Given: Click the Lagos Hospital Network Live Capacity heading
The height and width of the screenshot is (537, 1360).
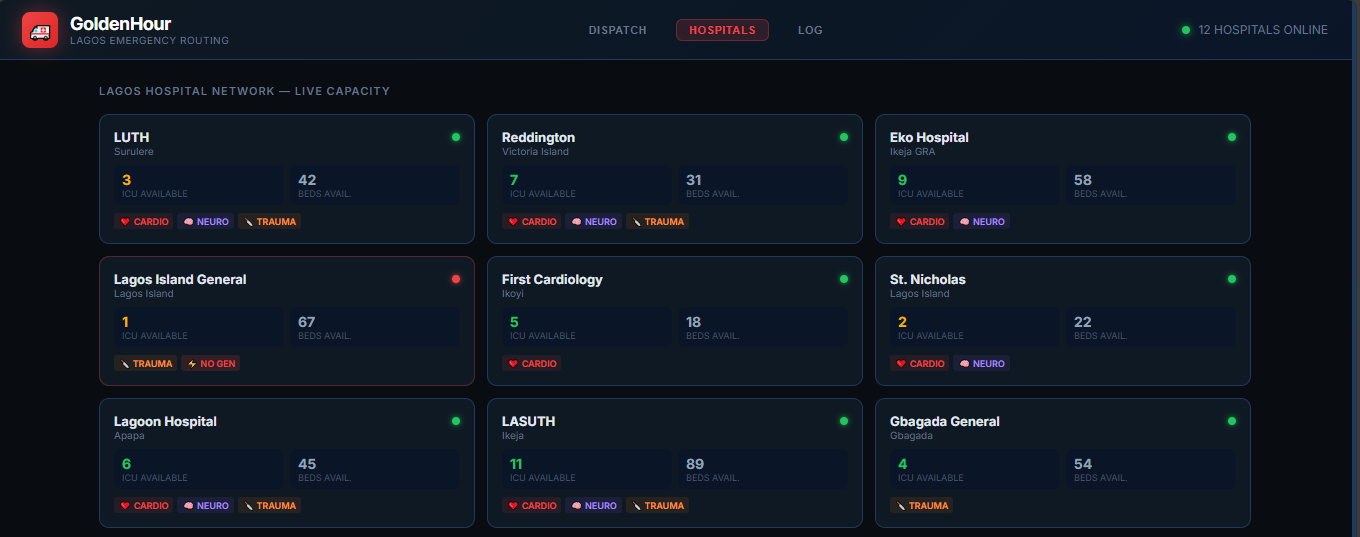Looking at the screenshot, I should click(244, 91).
